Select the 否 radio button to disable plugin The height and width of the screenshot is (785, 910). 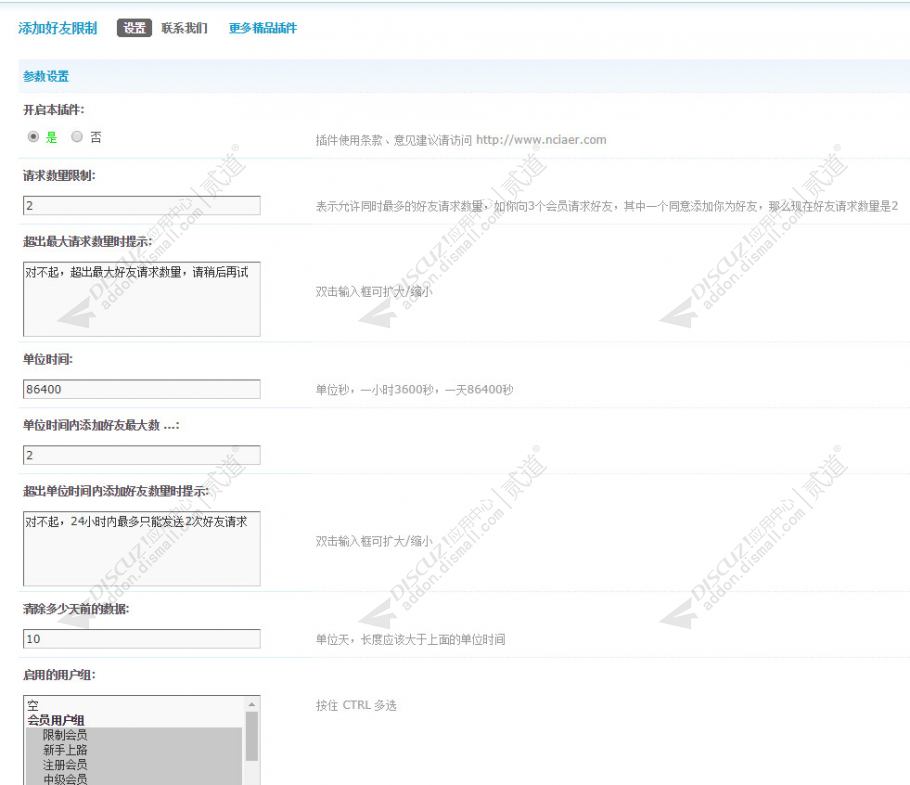pyautogui.click(x=77, y=137)
